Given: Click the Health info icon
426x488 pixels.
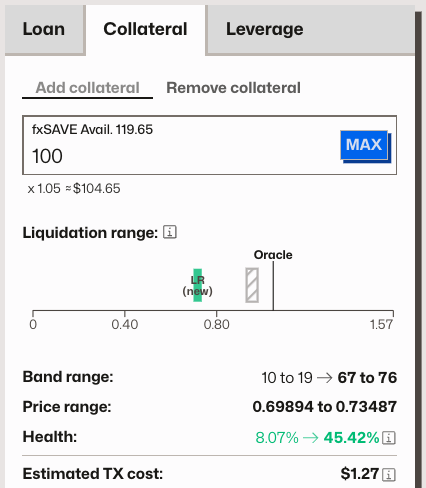Looking at the screenshot, I should pos(389,438).
